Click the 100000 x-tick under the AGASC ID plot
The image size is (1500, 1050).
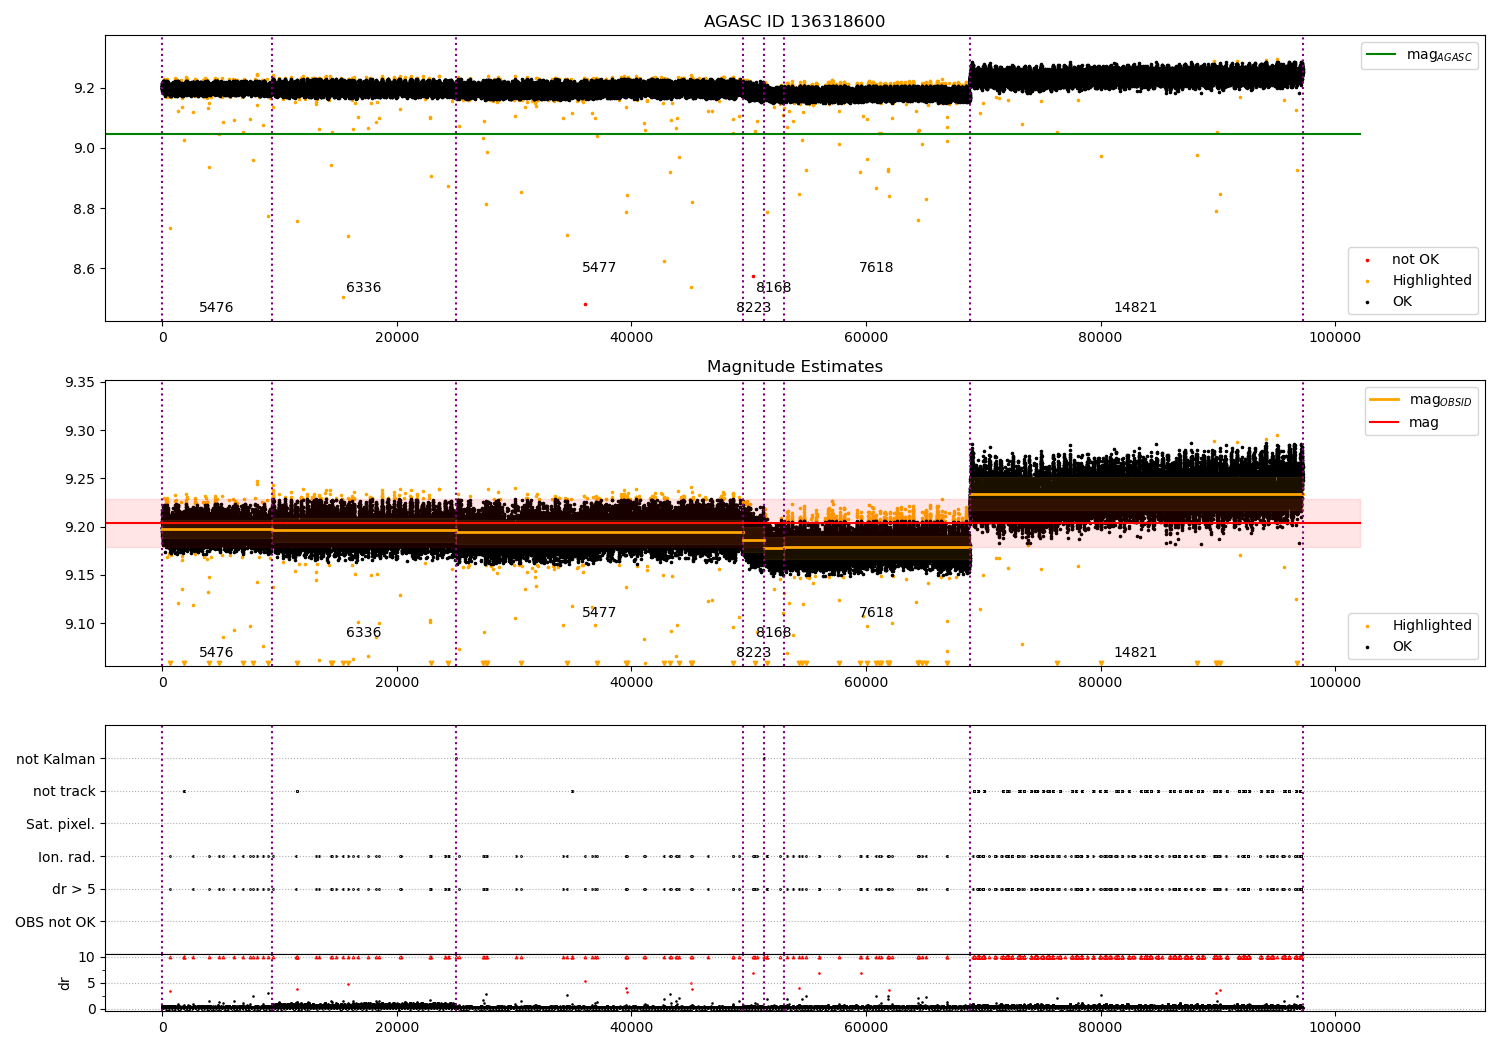(x=1335, y=338)
